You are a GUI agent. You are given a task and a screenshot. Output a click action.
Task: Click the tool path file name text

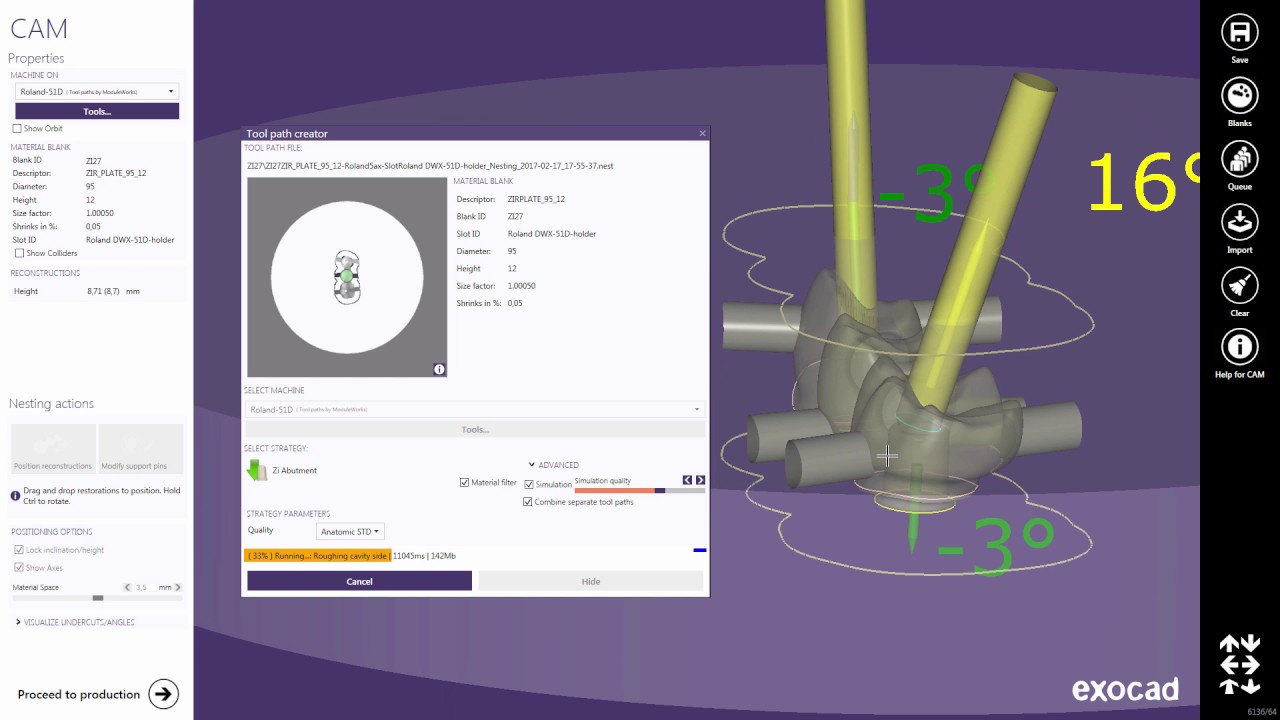coord(430,166)
